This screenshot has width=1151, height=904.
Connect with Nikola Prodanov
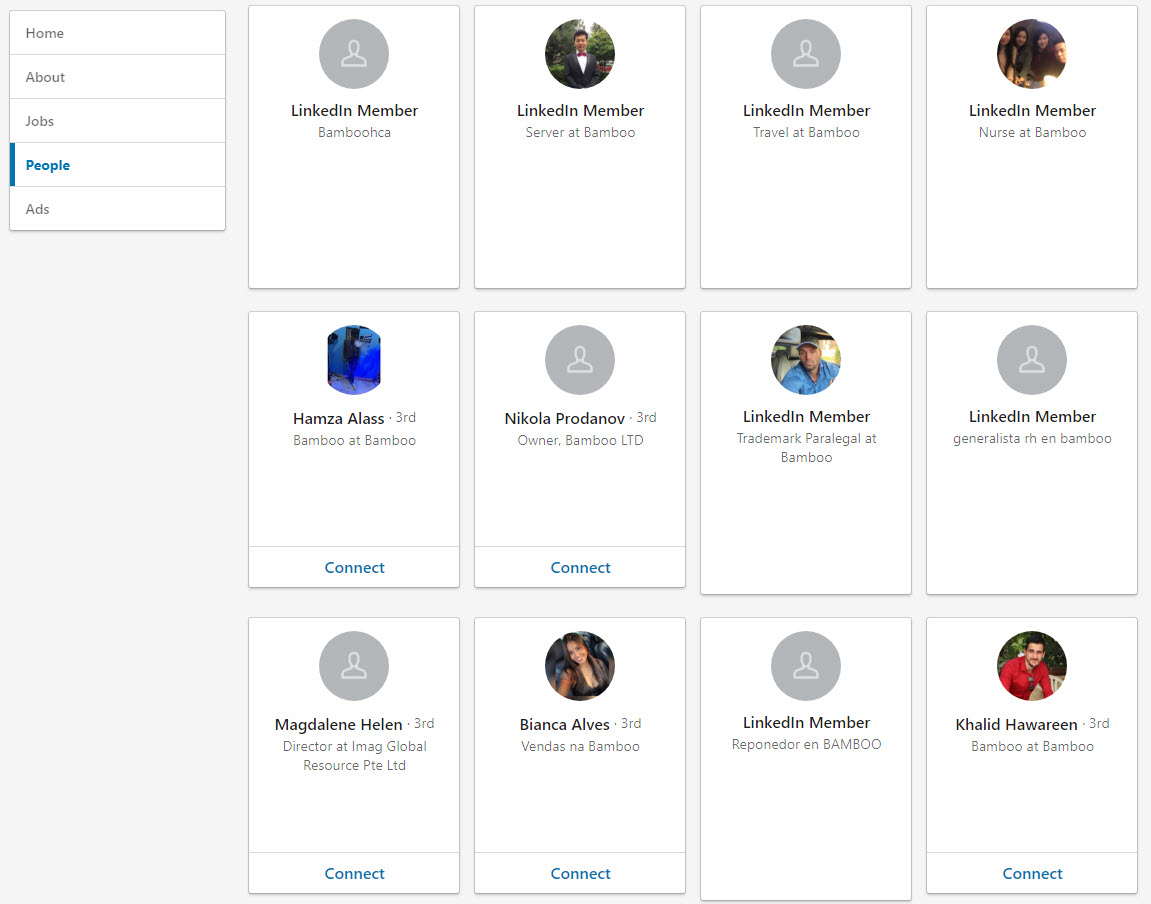click(580, 567)
